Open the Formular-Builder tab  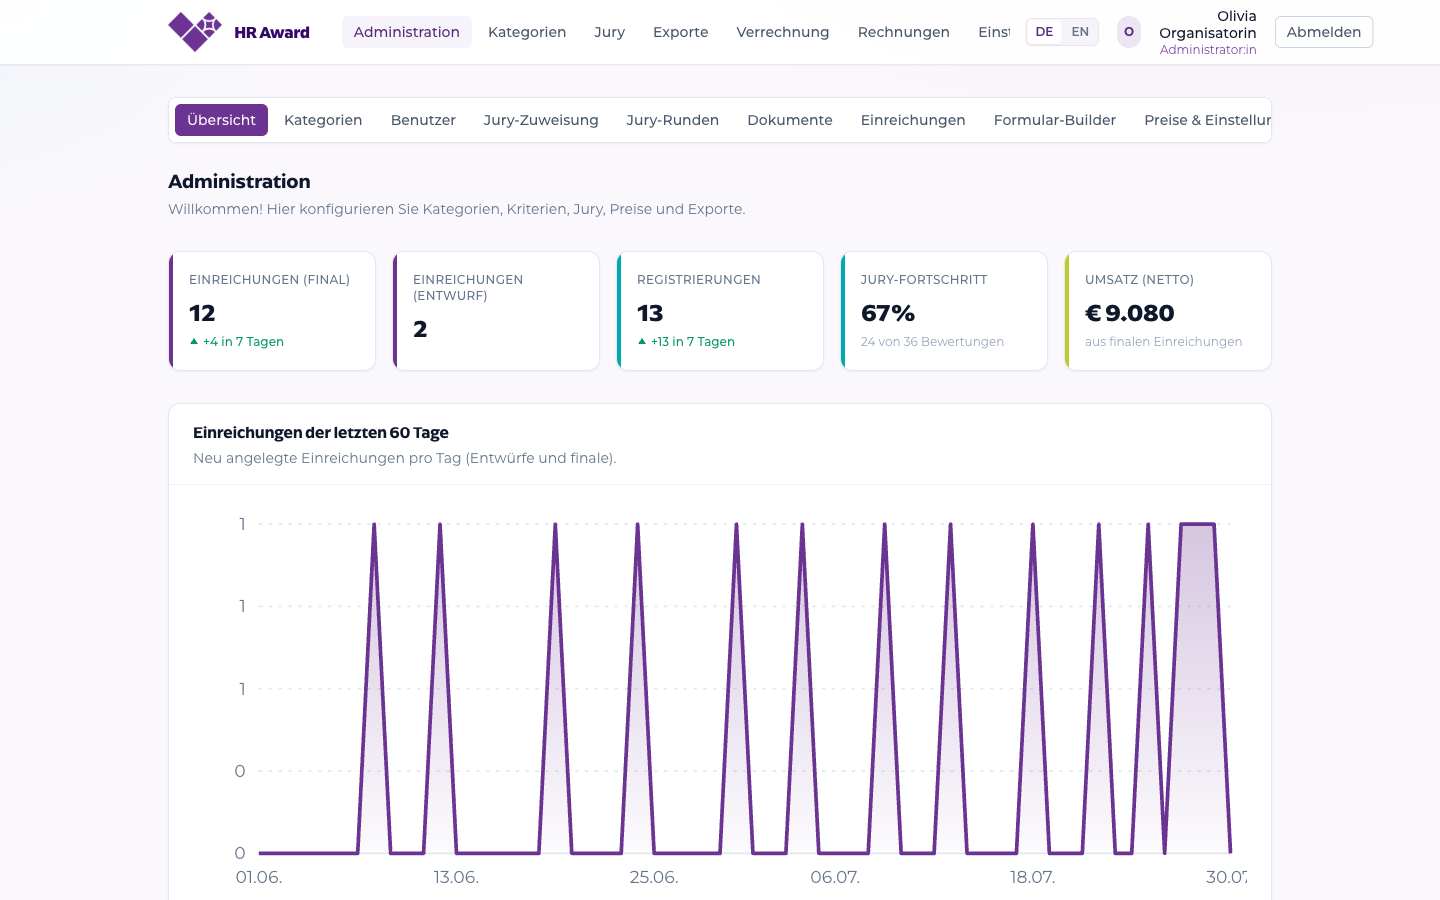(1055, 120)
